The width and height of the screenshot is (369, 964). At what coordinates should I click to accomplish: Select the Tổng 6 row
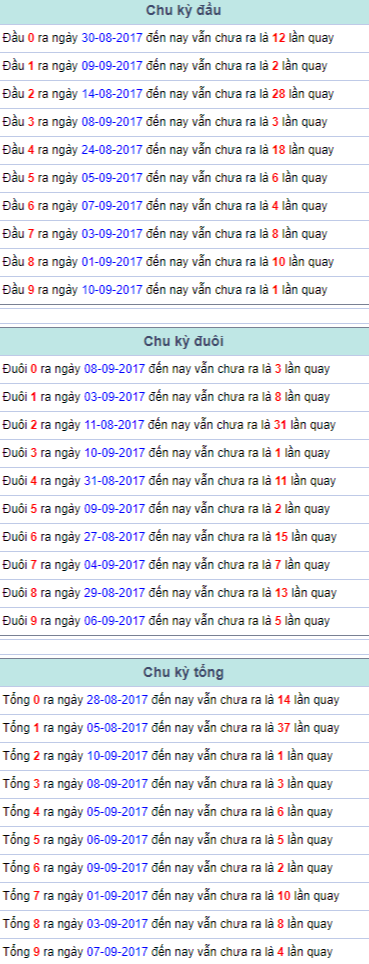tap(184, 868)
